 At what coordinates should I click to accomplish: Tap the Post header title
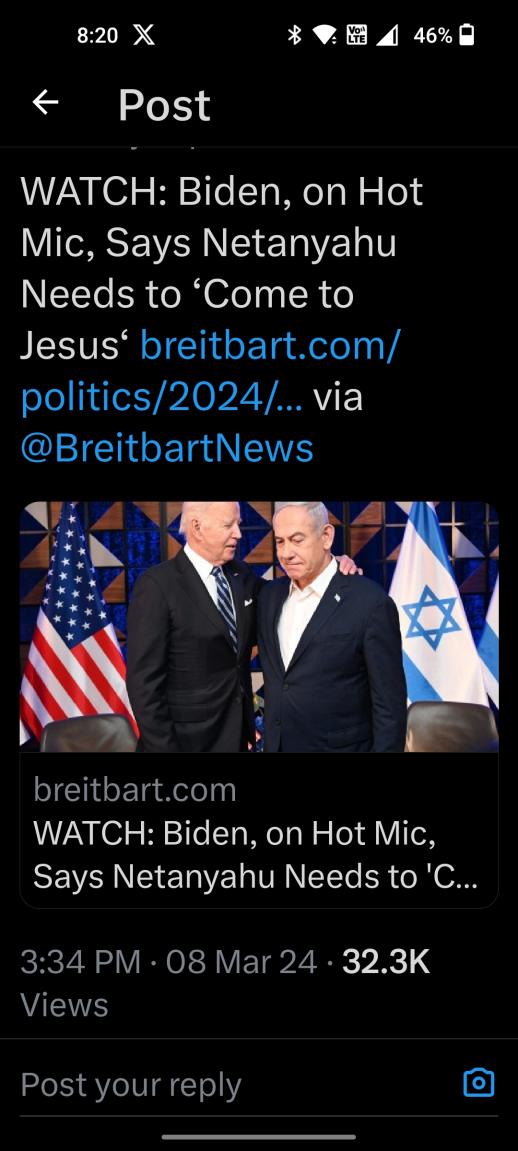[x=164, y=105]
